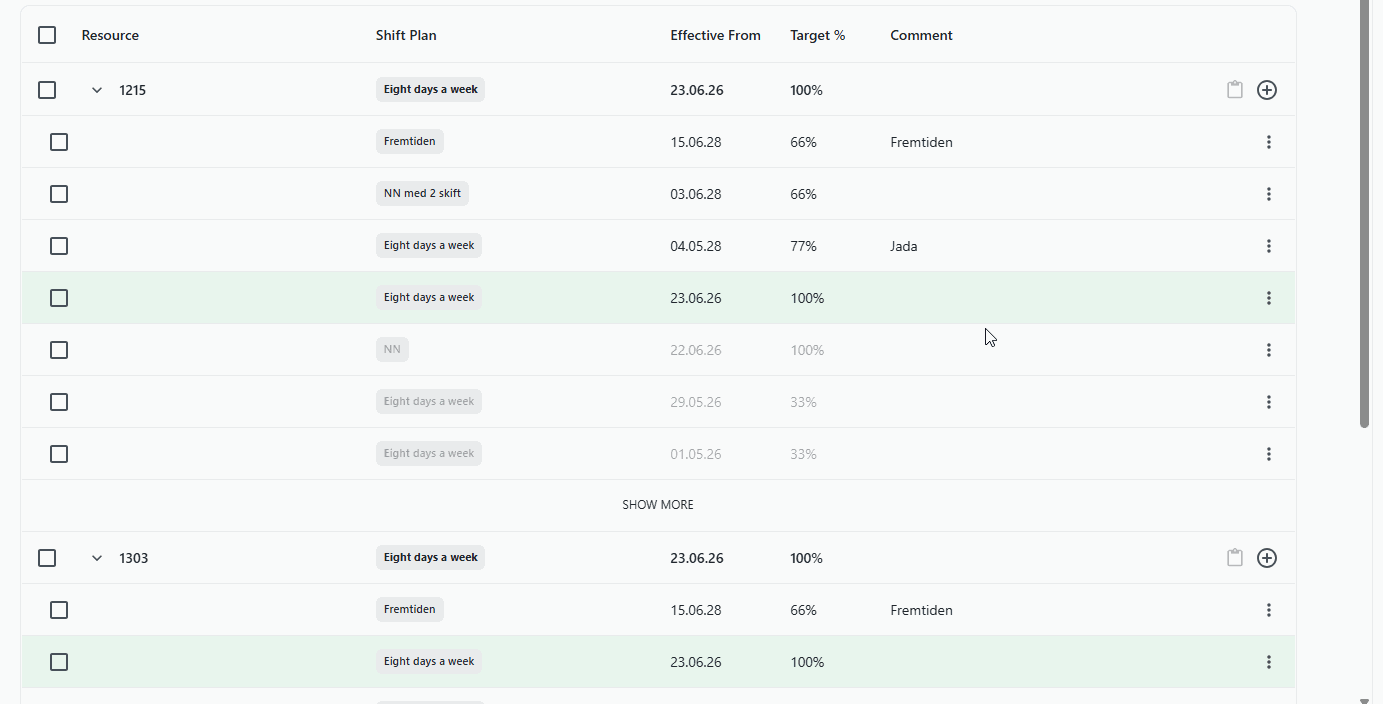Click the 'Fremtiden' shift plan tag under 1215
The height and width of the screenshot is (704, 1383).
click(410, 142)
